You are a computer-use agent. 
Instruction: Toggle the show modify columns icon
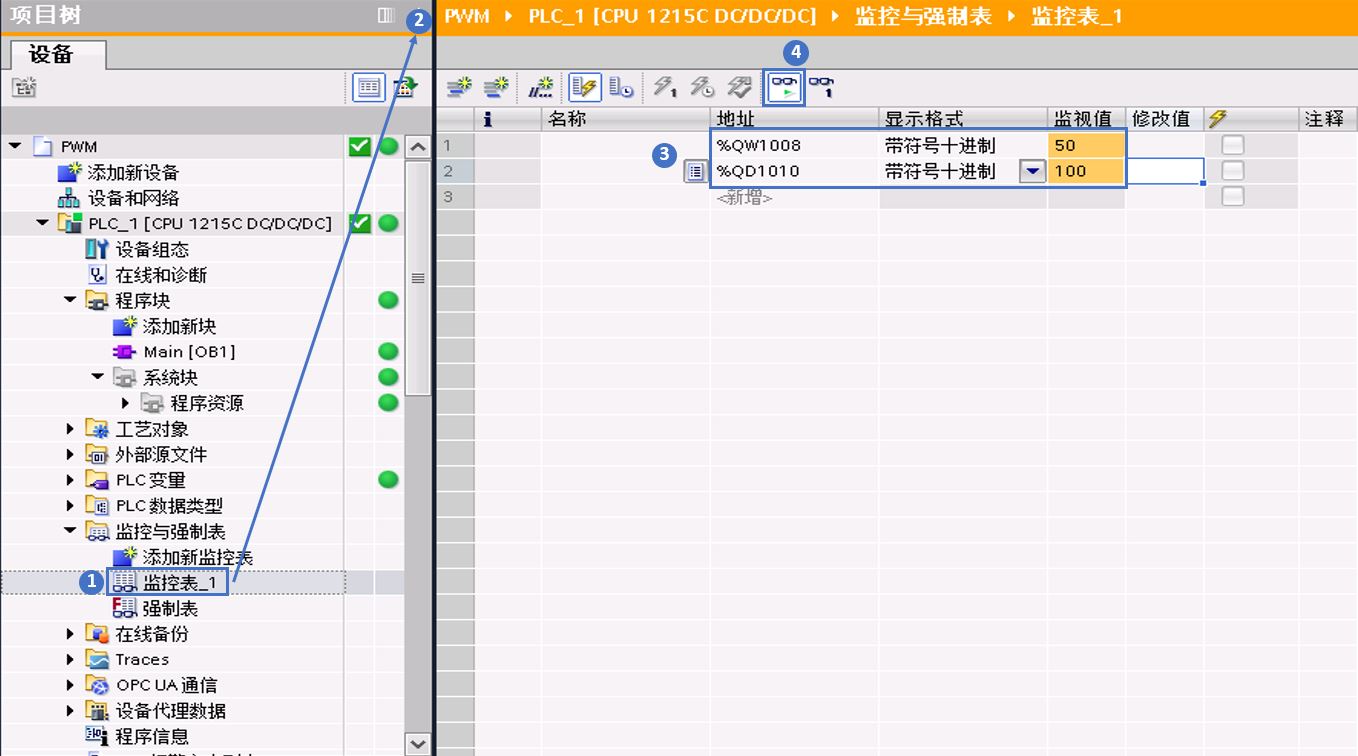pyautogui.click(x=584, y=88)
